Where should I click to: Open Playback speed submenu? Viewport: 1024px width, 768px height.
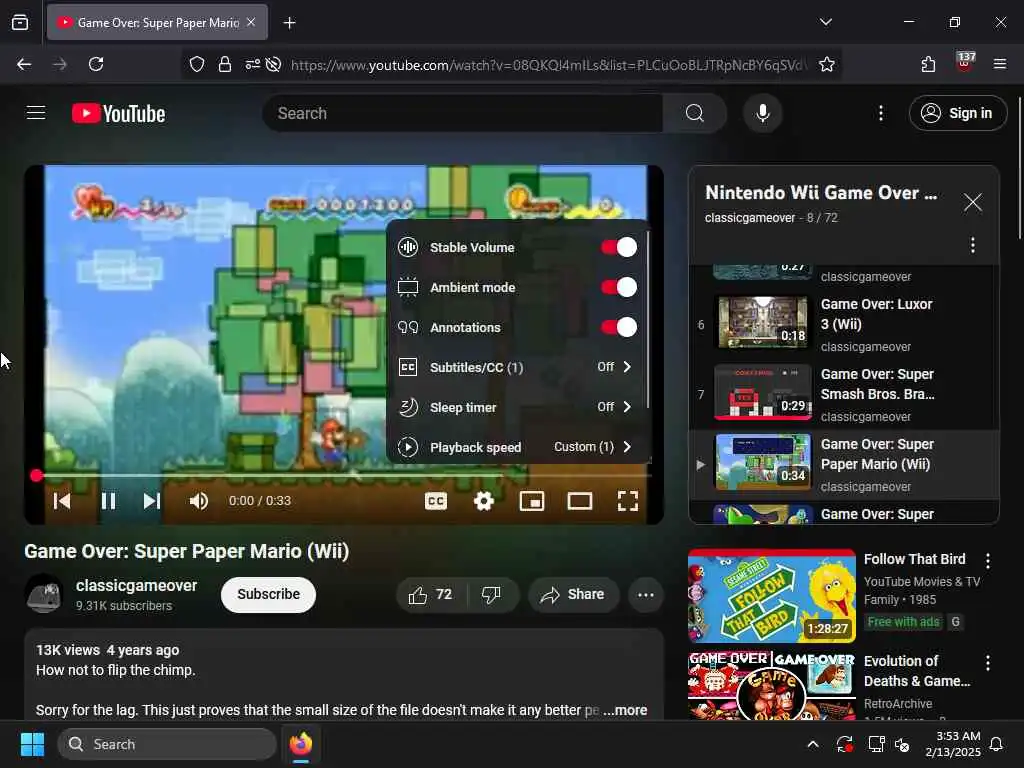tap(515, 447)
